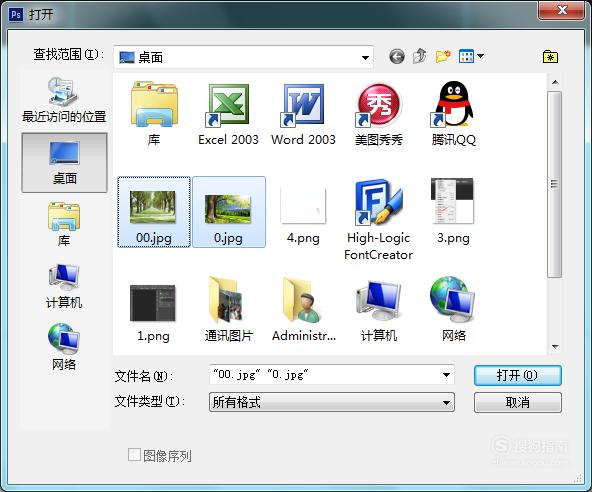Click the 取消 button
Viewport: 592px width, 492px height.
(518, 402)
